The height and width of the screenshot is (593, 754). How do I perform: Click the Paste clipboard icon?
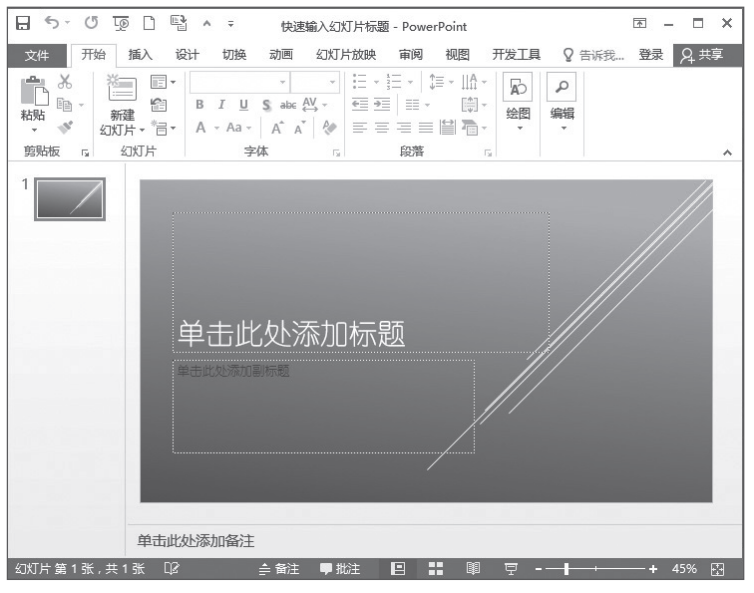pos(34,90)
